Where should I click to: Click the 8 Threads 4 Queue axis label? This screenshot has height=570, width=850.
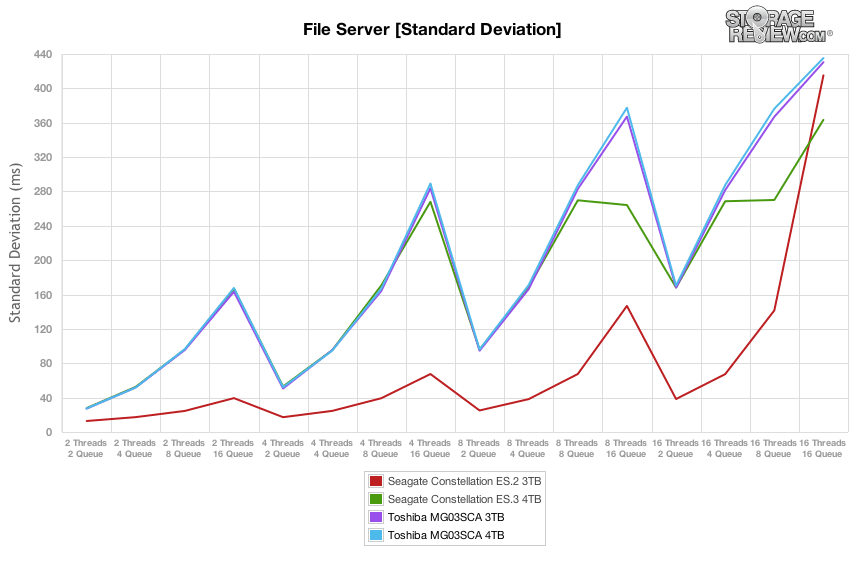pyautogui.click(x=528, y=449)
